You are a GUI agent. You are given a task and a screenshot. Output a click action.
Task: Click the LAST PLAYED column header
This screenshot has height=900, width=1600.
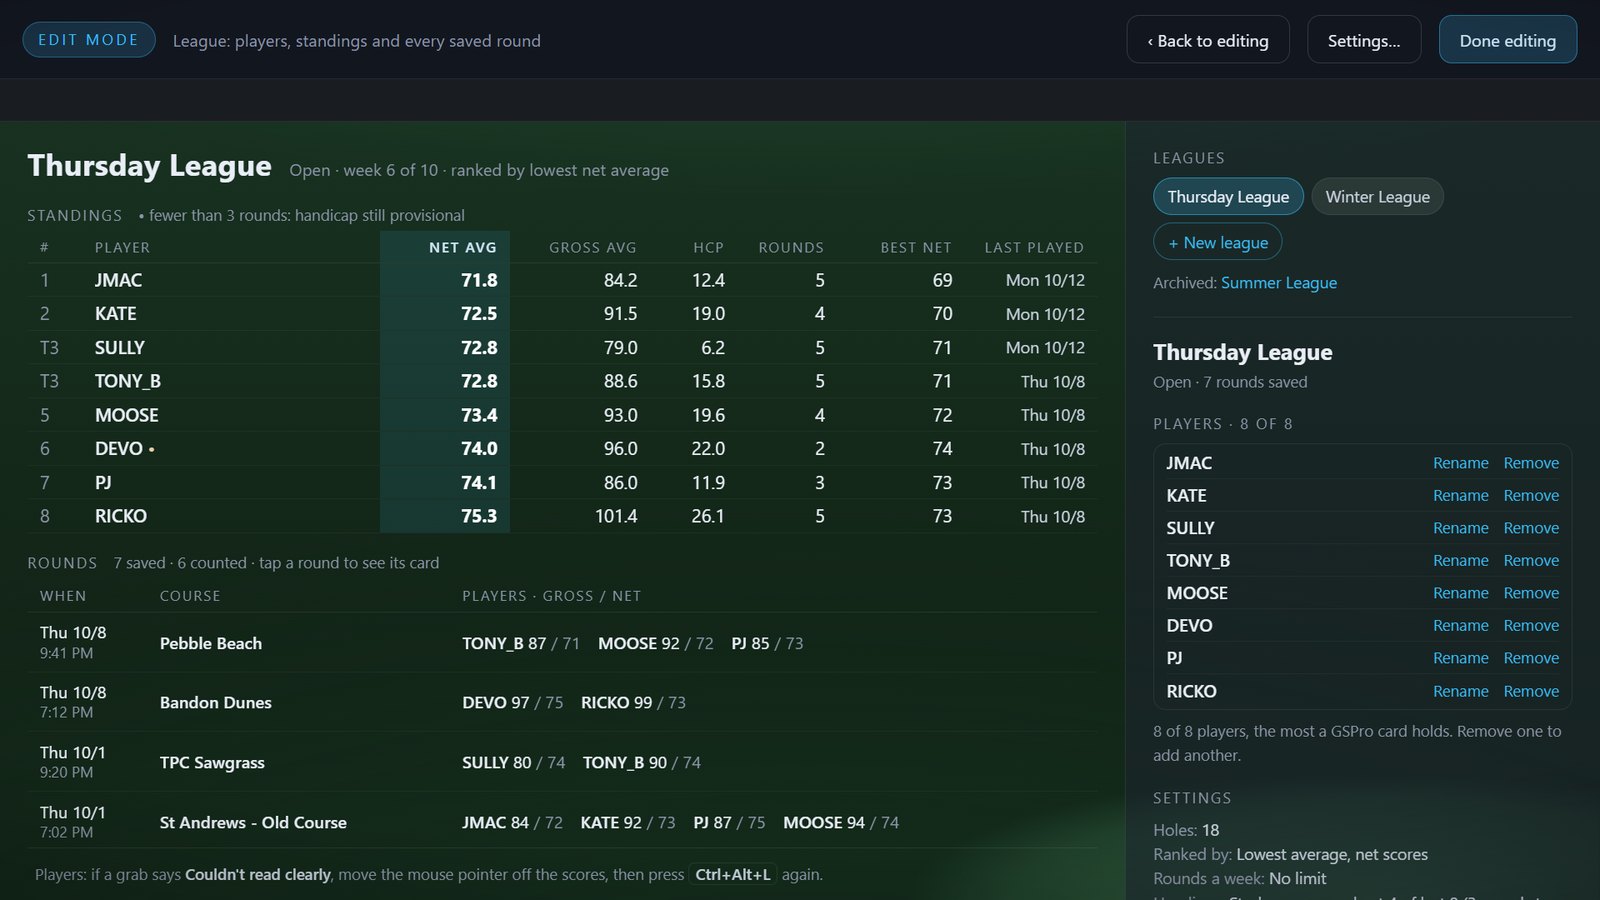click(1034, 247)
